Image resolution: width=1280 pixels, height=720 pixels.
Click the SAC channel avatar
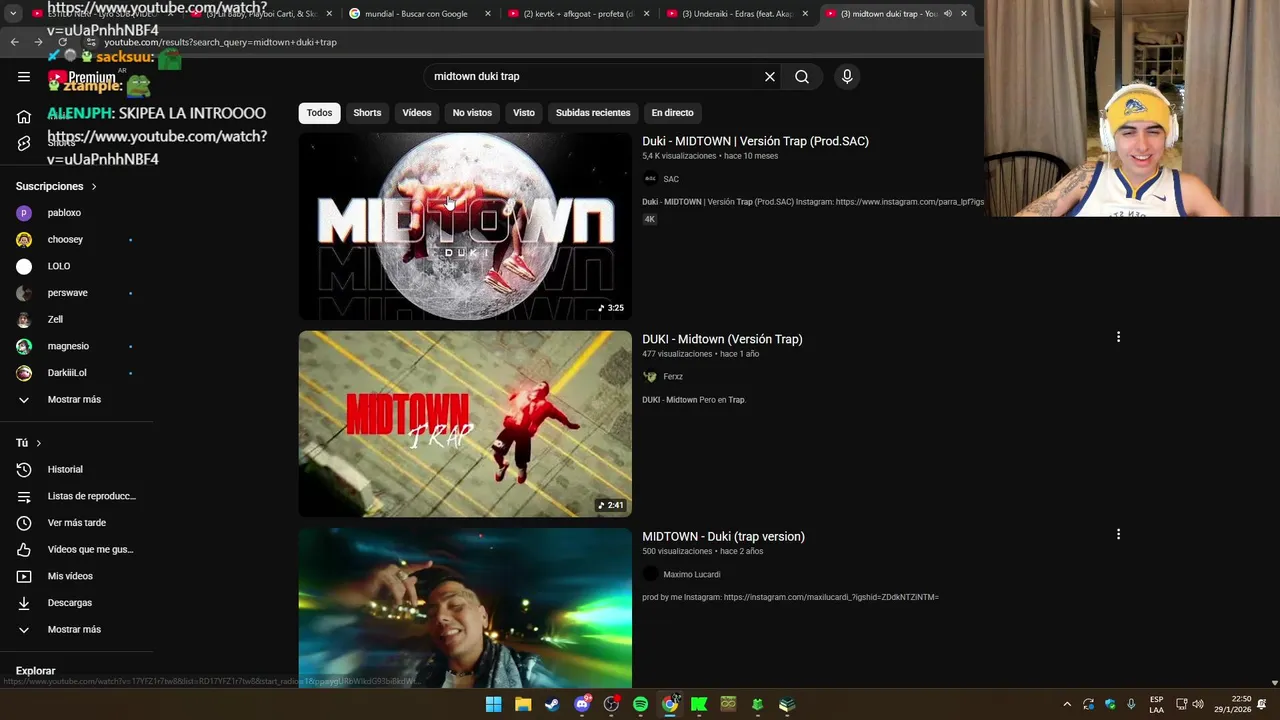(650, 179)
